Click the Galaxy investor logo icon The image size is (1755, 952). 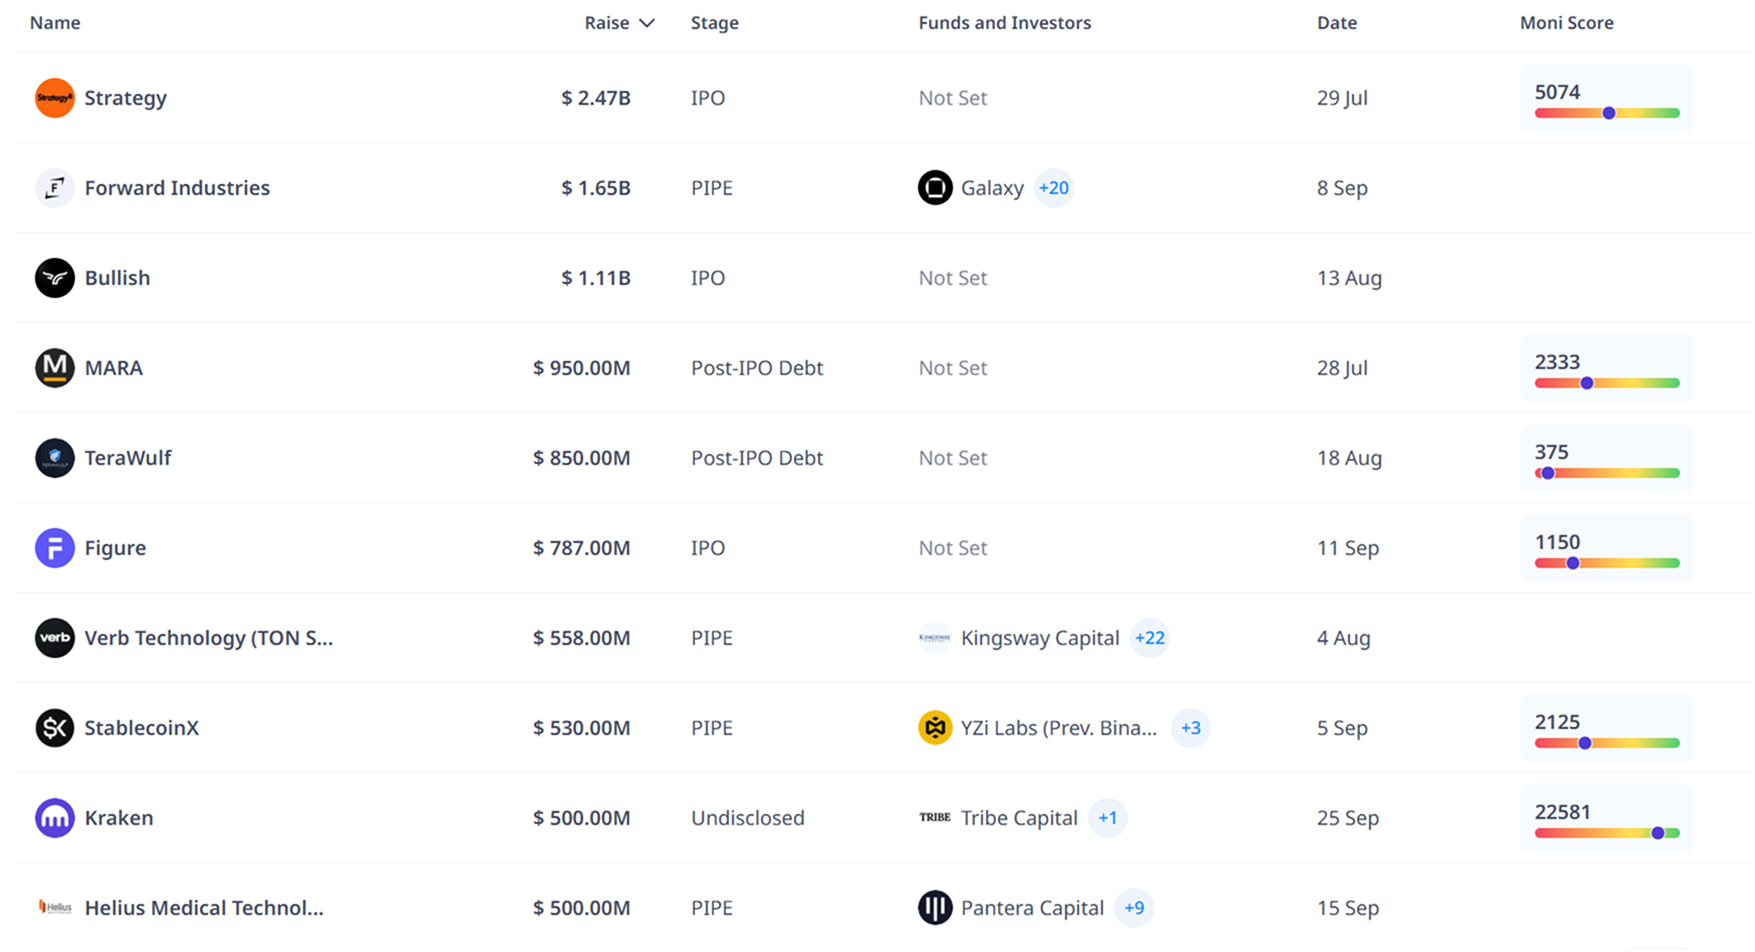(935, 188)
